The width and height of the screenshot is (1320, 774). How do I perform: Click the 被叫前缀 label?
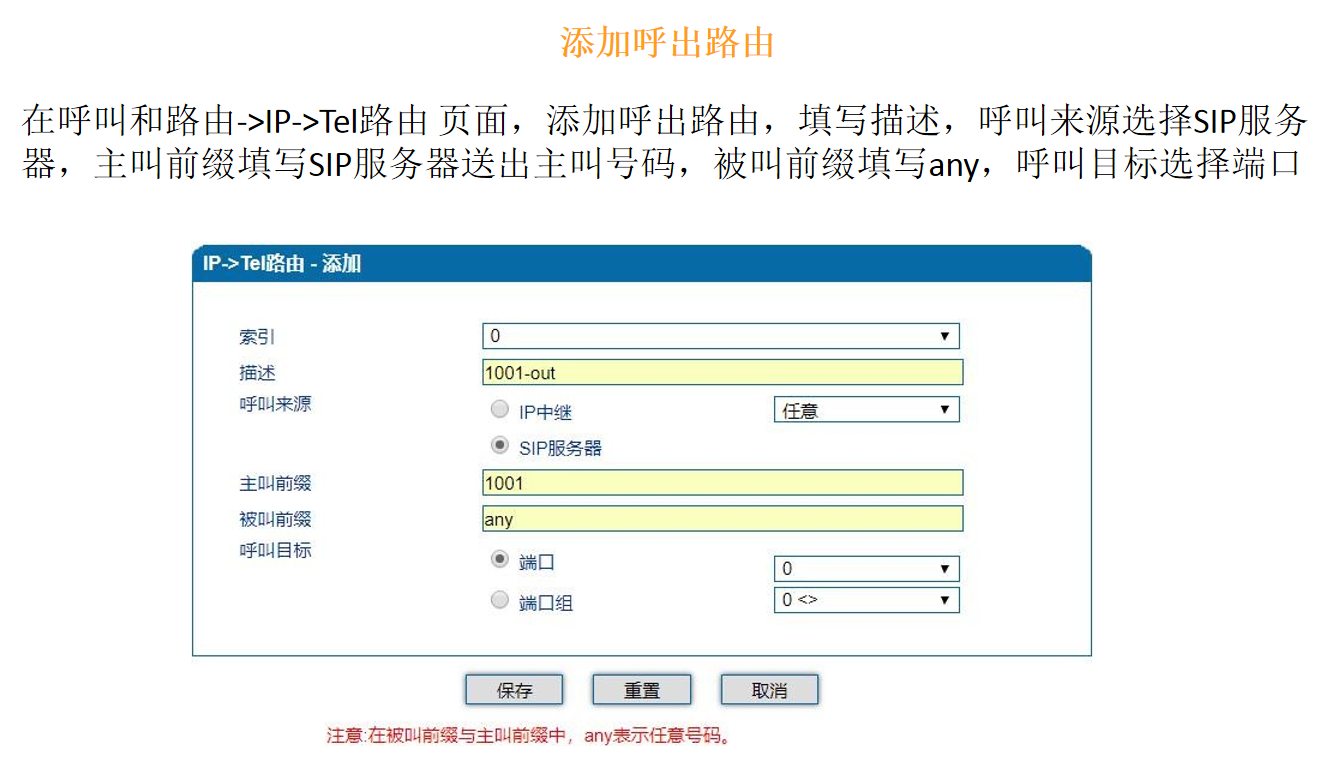[x=275, y=519]
